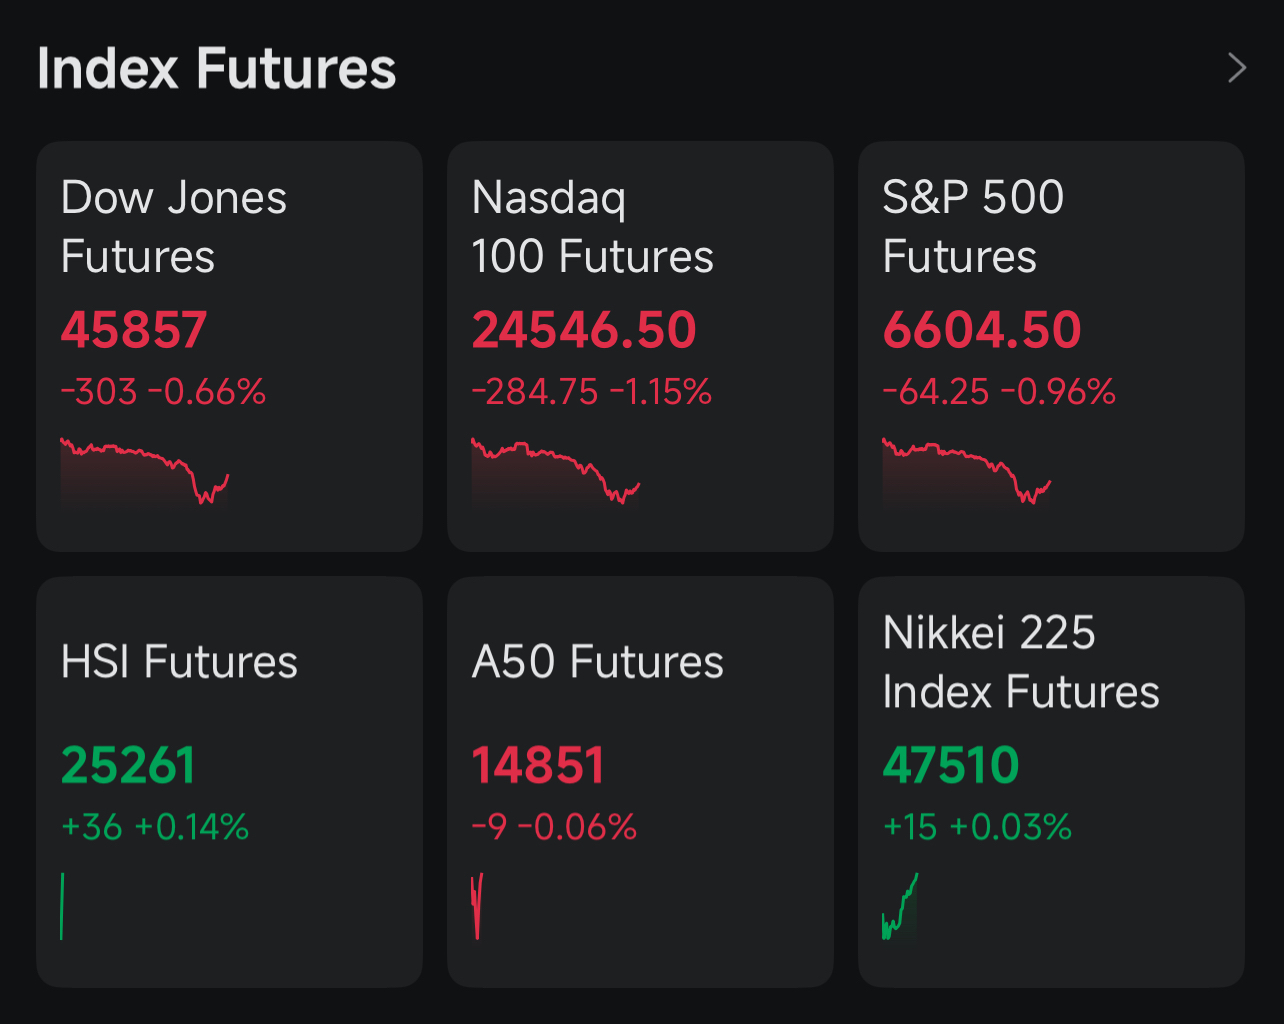This screenshot has width=1284, height=1024.
Task: Select the Nasdaq price 24546.50
Action: pyautogui.click(x=584, y=330)
